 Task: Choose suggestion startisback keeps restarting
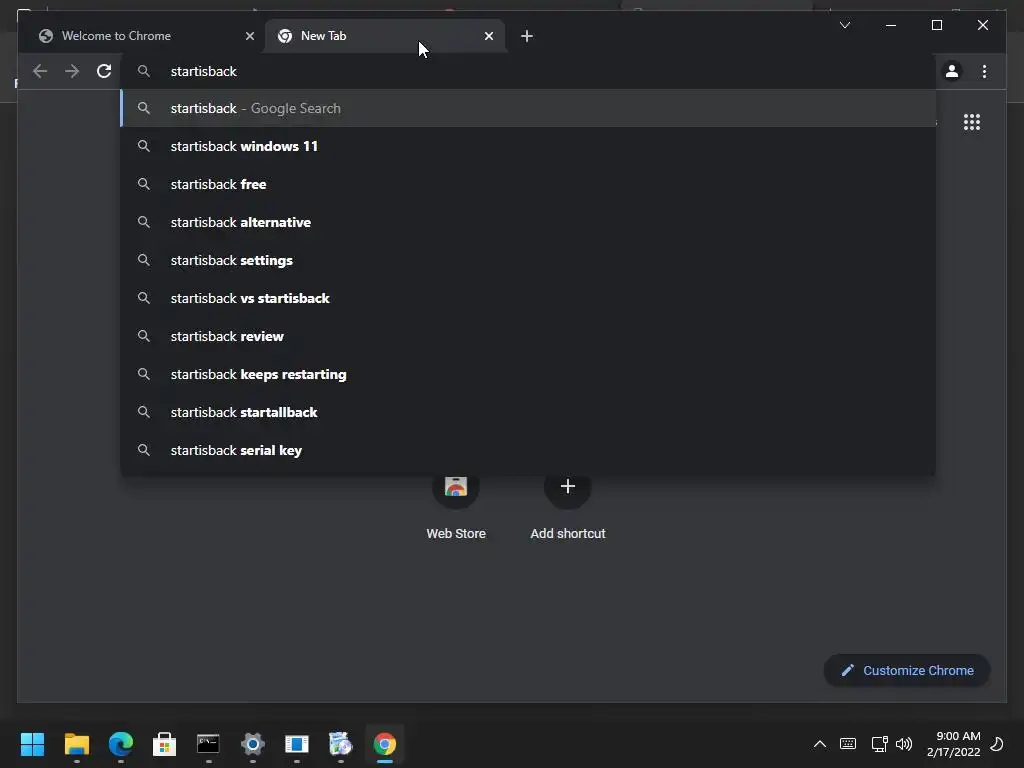click(x=528, y=374)
